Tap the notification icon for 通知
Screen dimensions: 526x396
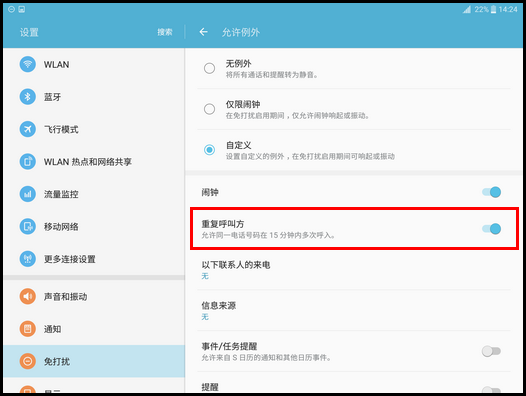click(28, 329)
